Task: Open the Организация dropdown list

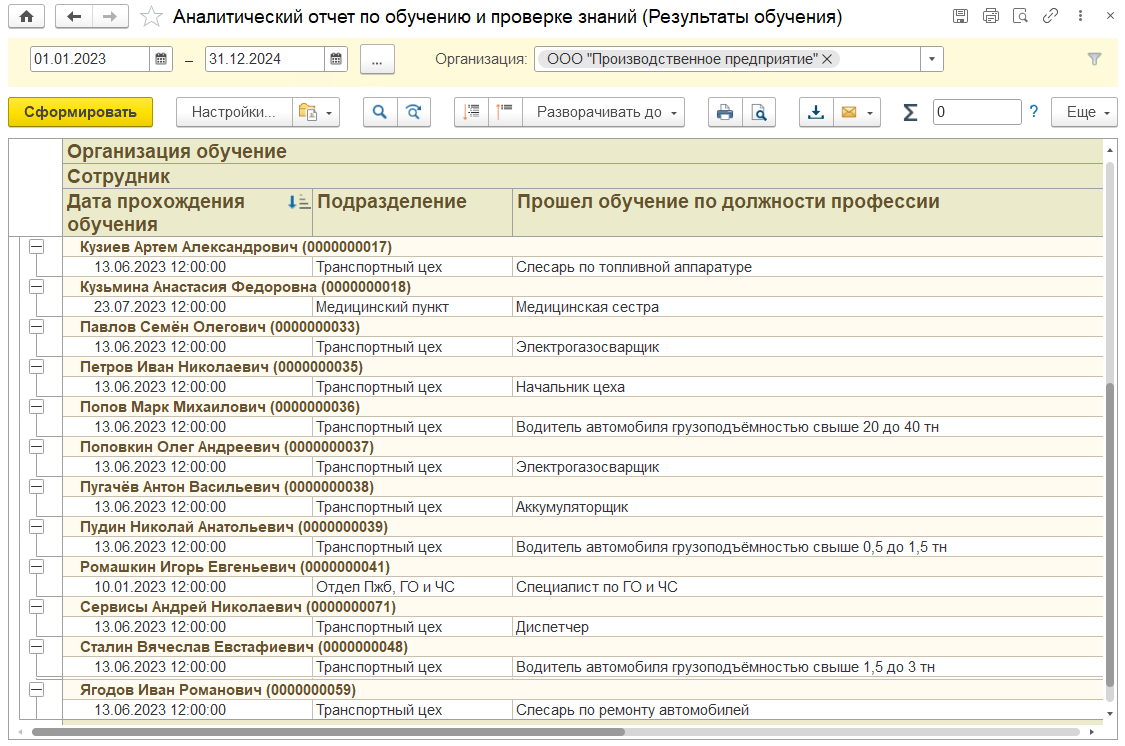Action: coord(931,59)
